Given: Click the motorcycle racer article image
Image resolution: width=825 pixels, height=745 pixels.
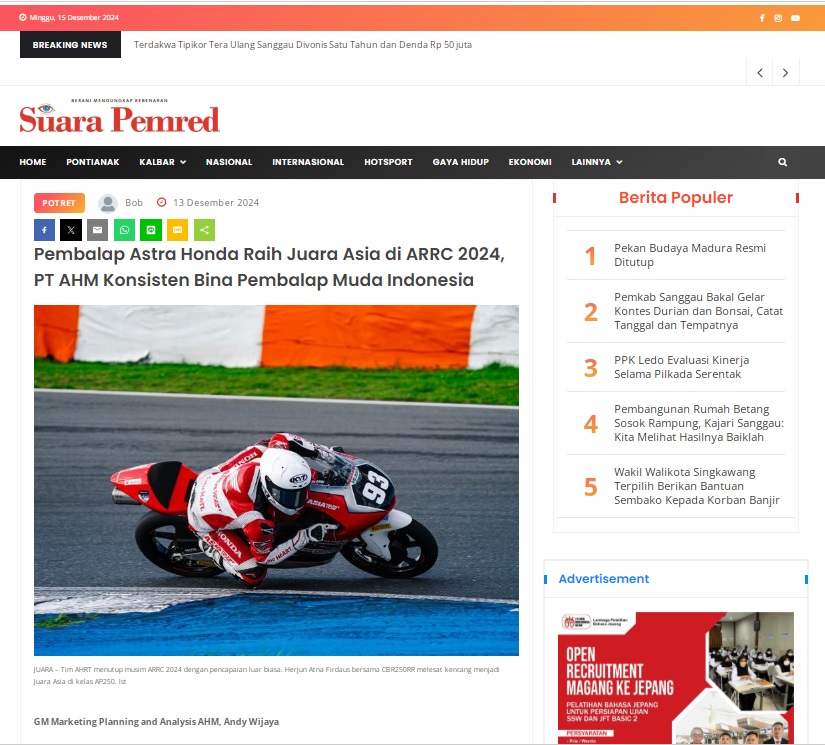Looking at the screenshot, I should [x=276, y=480].
